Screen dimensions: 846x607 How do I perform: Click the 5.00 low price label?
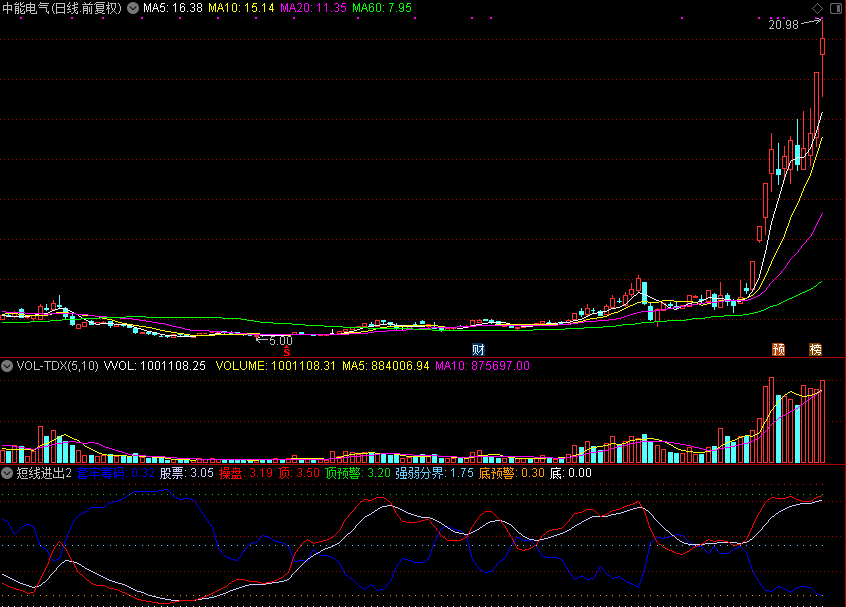click(x=281, y=341)
